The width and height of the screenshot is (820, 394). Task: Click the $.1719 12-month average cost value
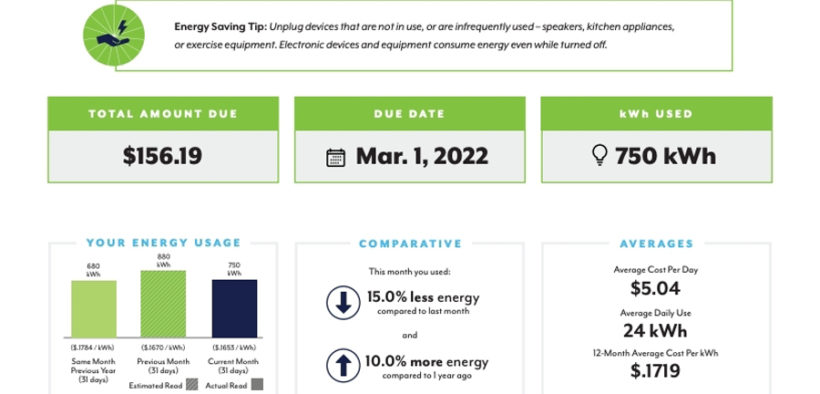(x=655, y=370)
